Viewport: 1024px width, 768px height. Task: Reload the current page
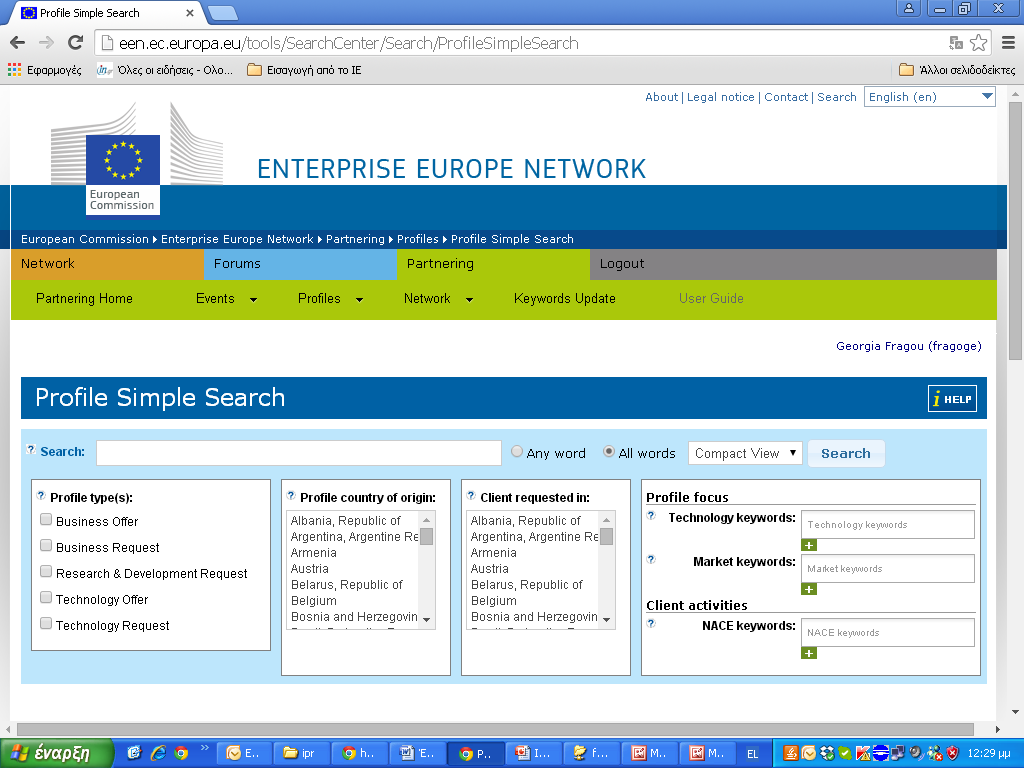coord(75,43)
